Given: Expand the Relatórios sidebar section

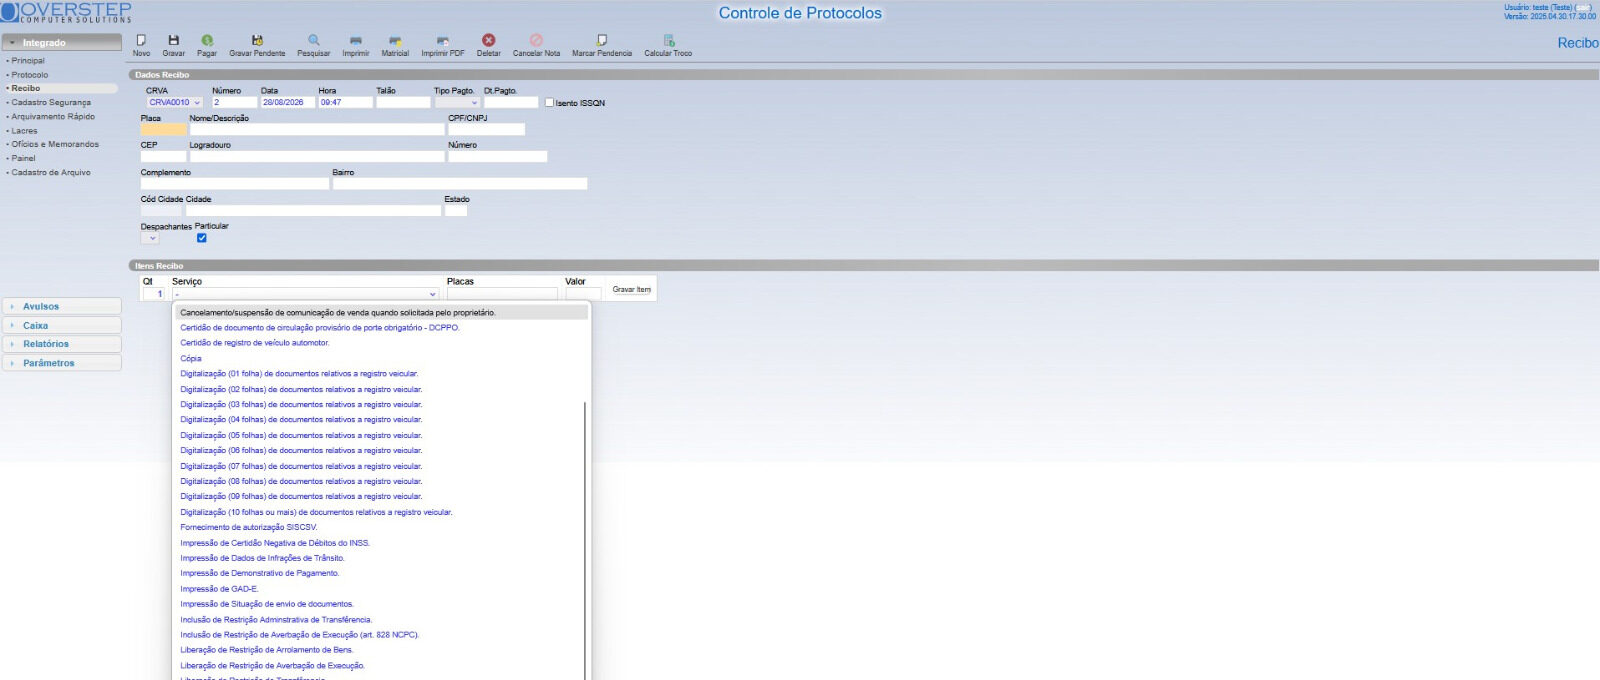Looking at the screenshot, I should point(61,344).
